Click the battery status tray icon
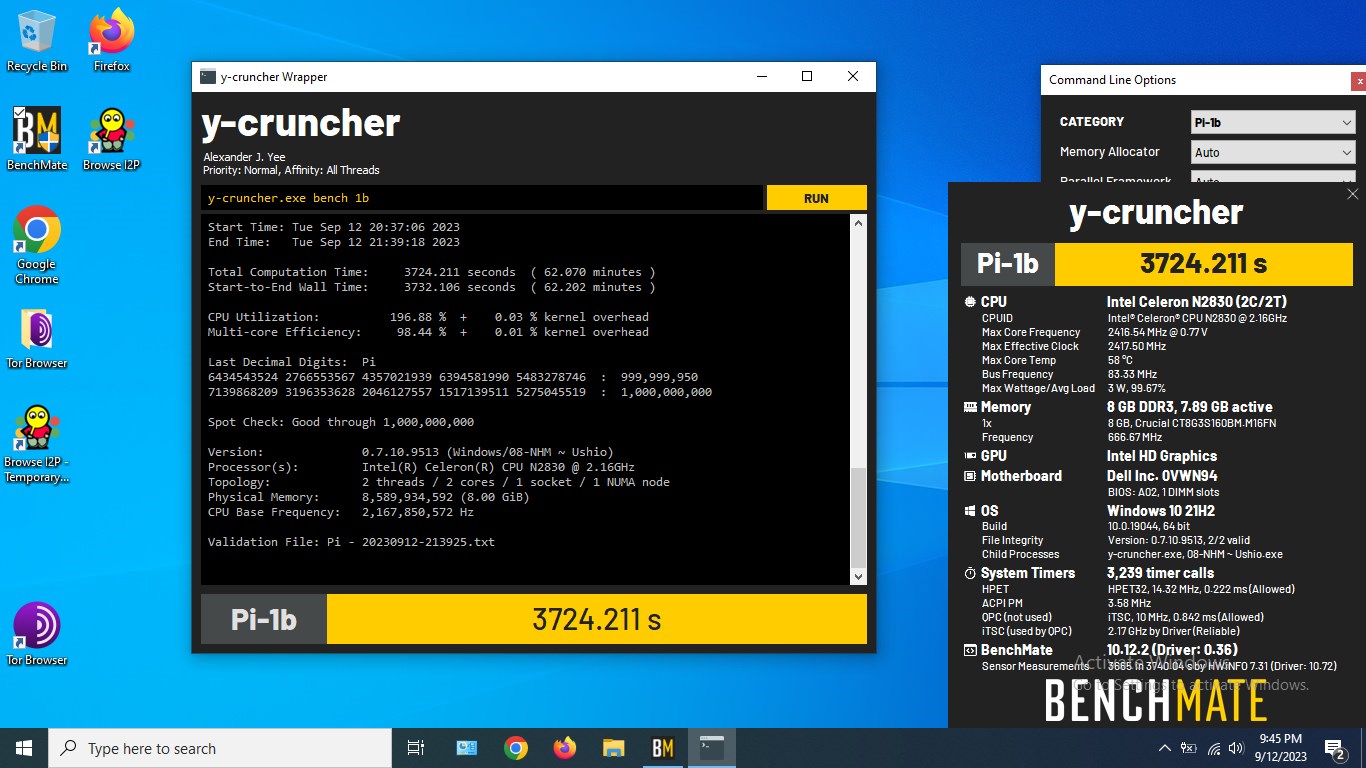Viewport: 1366px width, 768px height. pos(1189,748)
